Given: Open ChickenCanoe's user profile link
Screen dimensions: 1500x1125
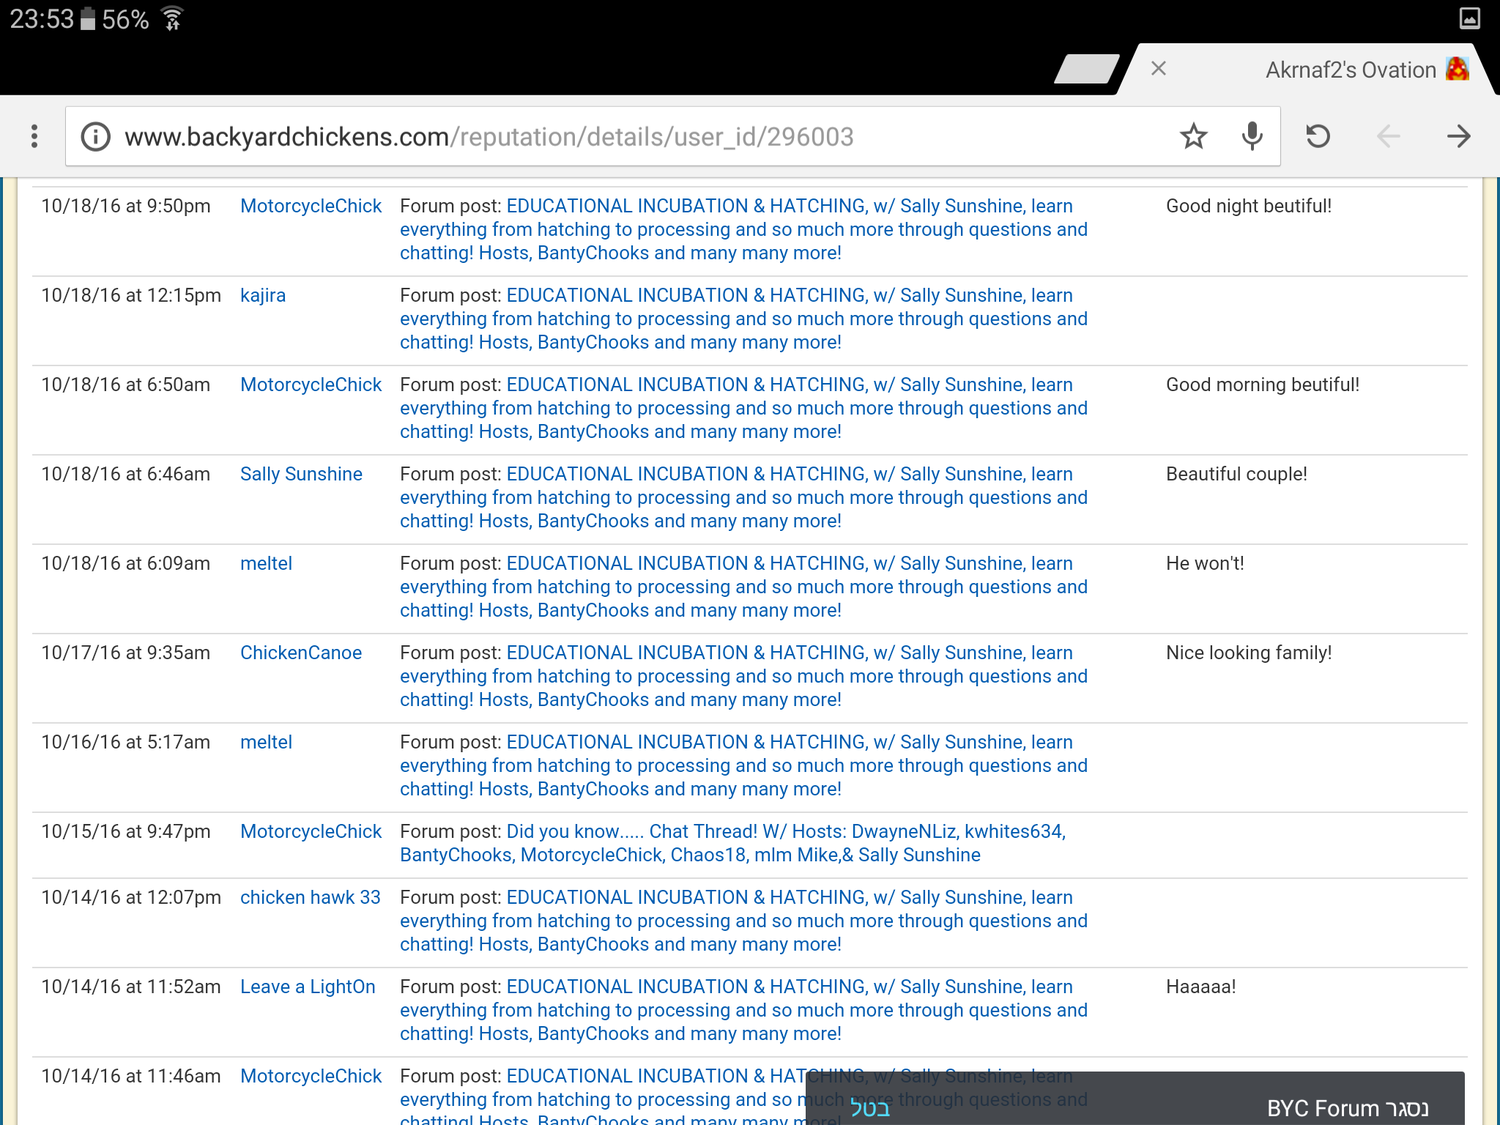Looking at the screenshot, I should coord(301,653).
